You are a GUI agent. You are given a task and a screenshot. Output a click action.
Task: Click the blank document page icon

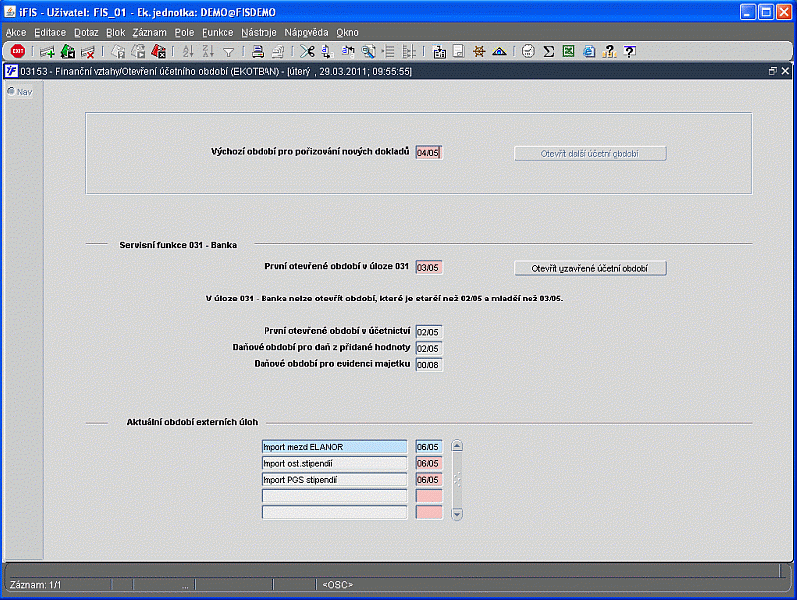pos(458,51)
